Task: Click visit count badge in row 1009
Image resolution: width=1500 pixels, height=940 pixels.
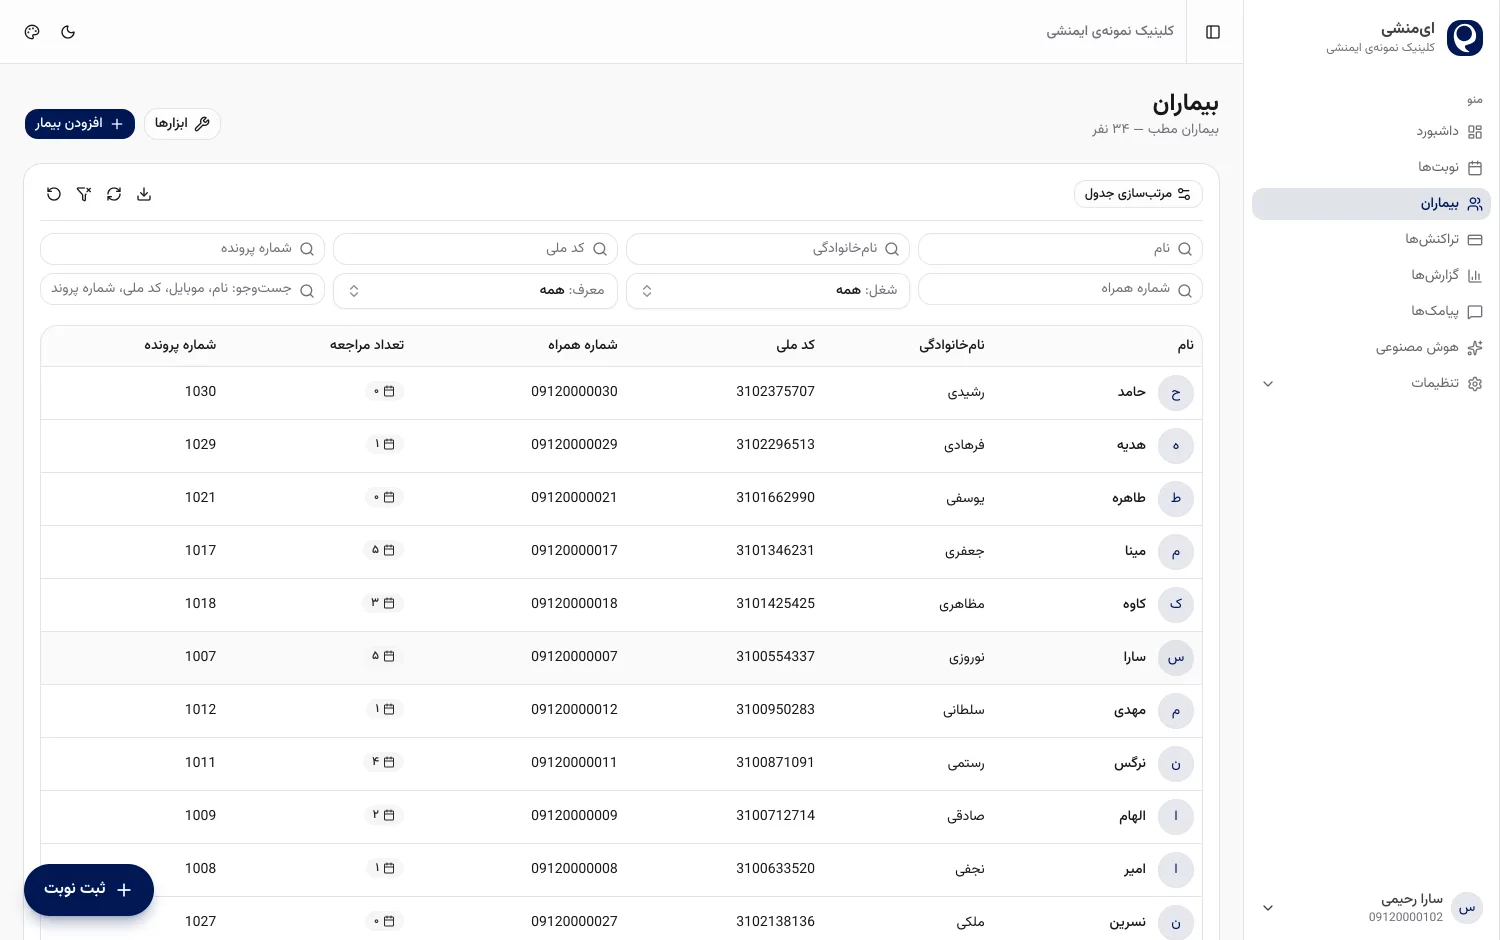Action: coord(384,816)
